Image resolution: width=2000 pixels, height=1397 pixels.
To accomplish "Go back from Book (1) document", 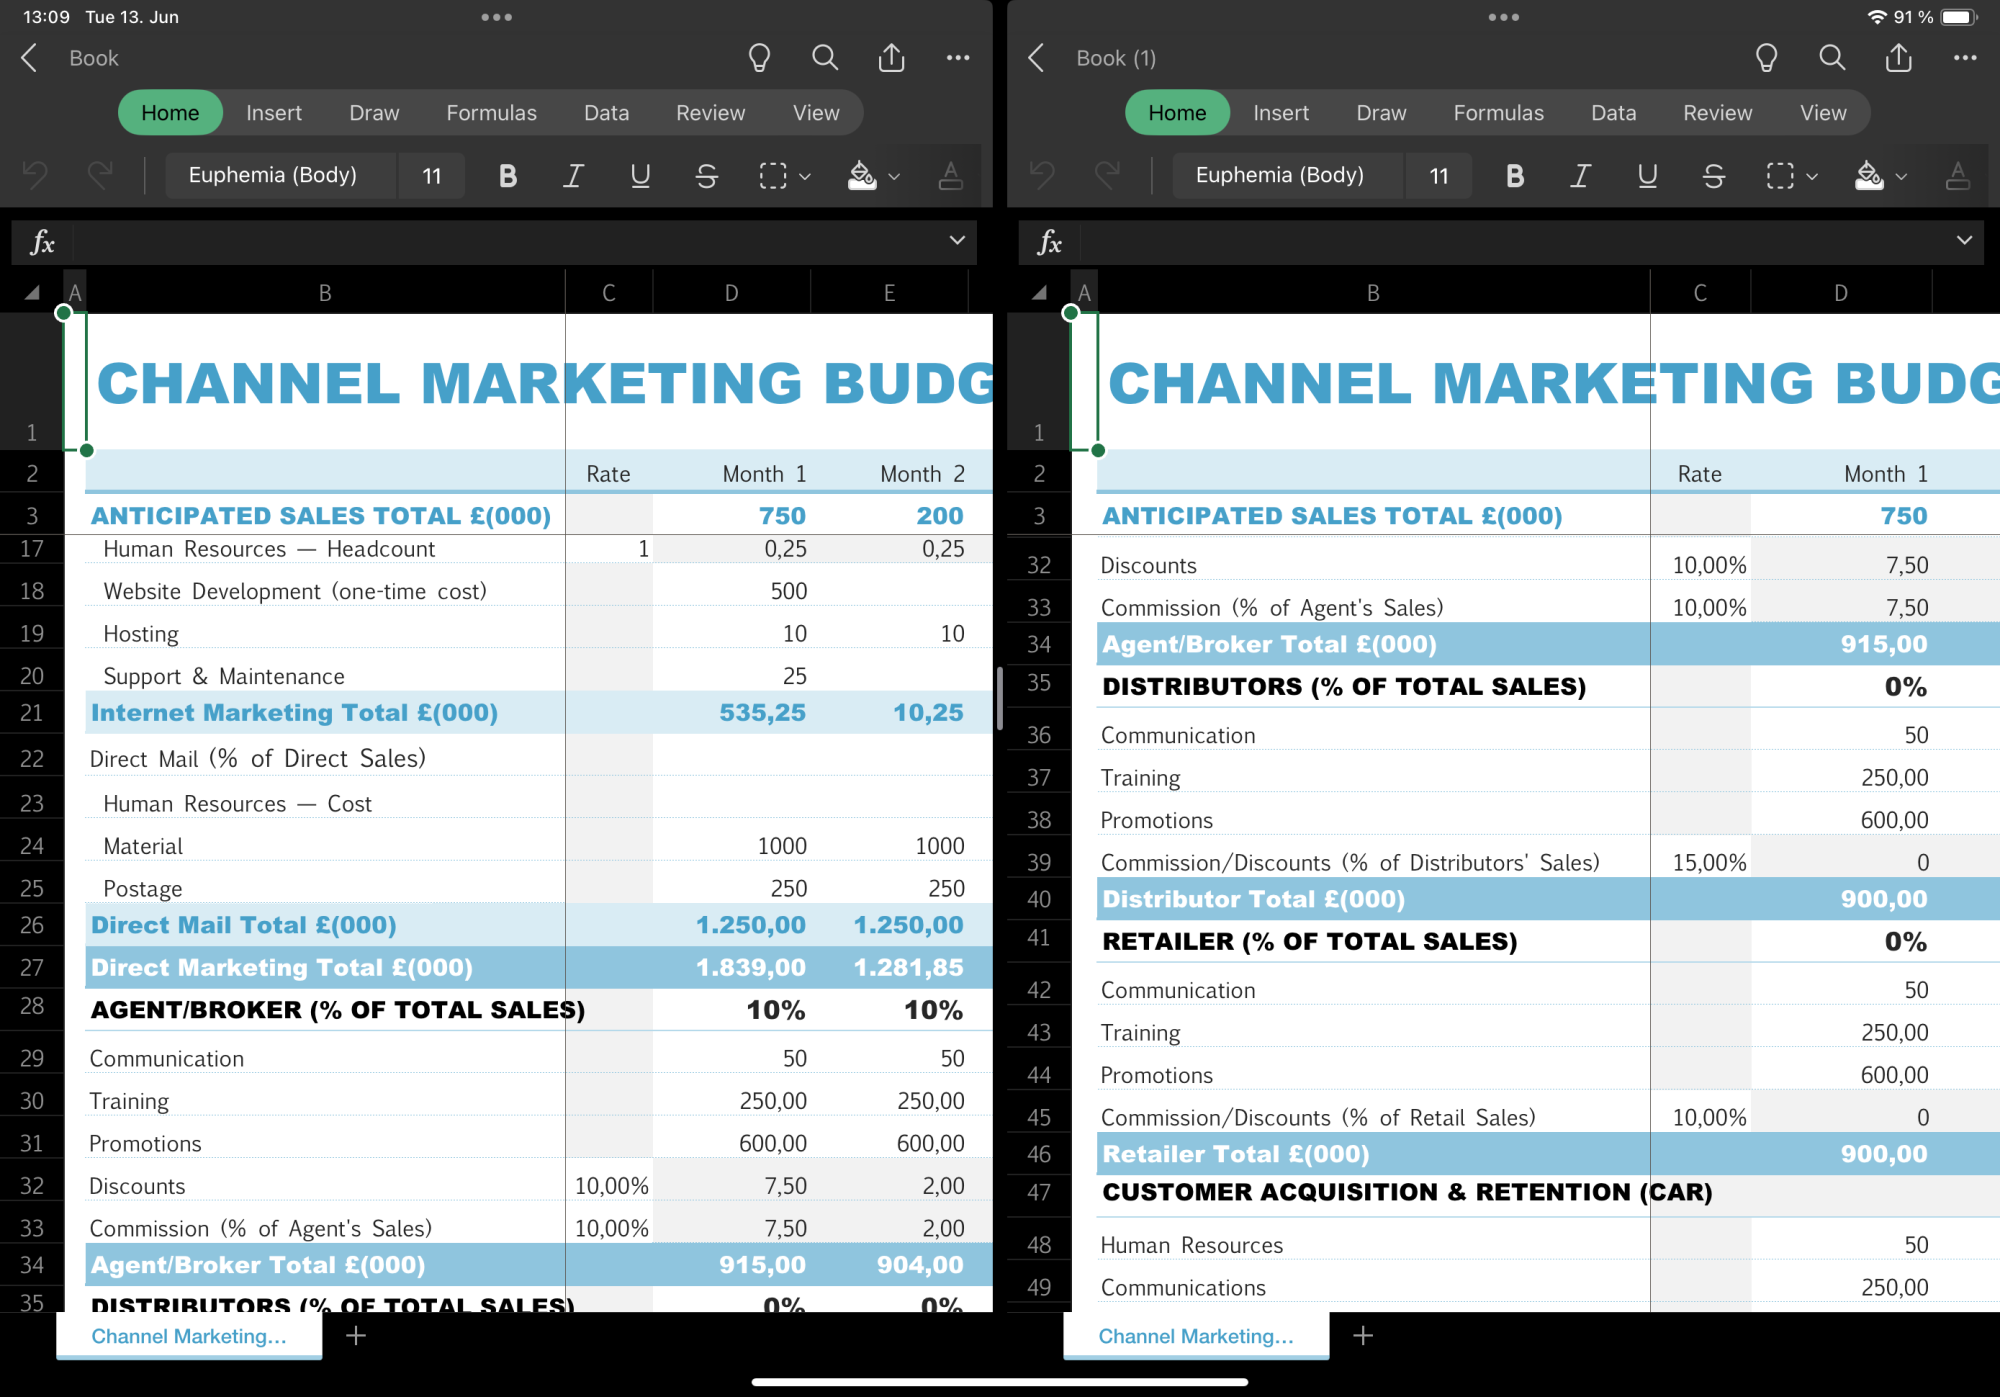I will (1036, 58).
